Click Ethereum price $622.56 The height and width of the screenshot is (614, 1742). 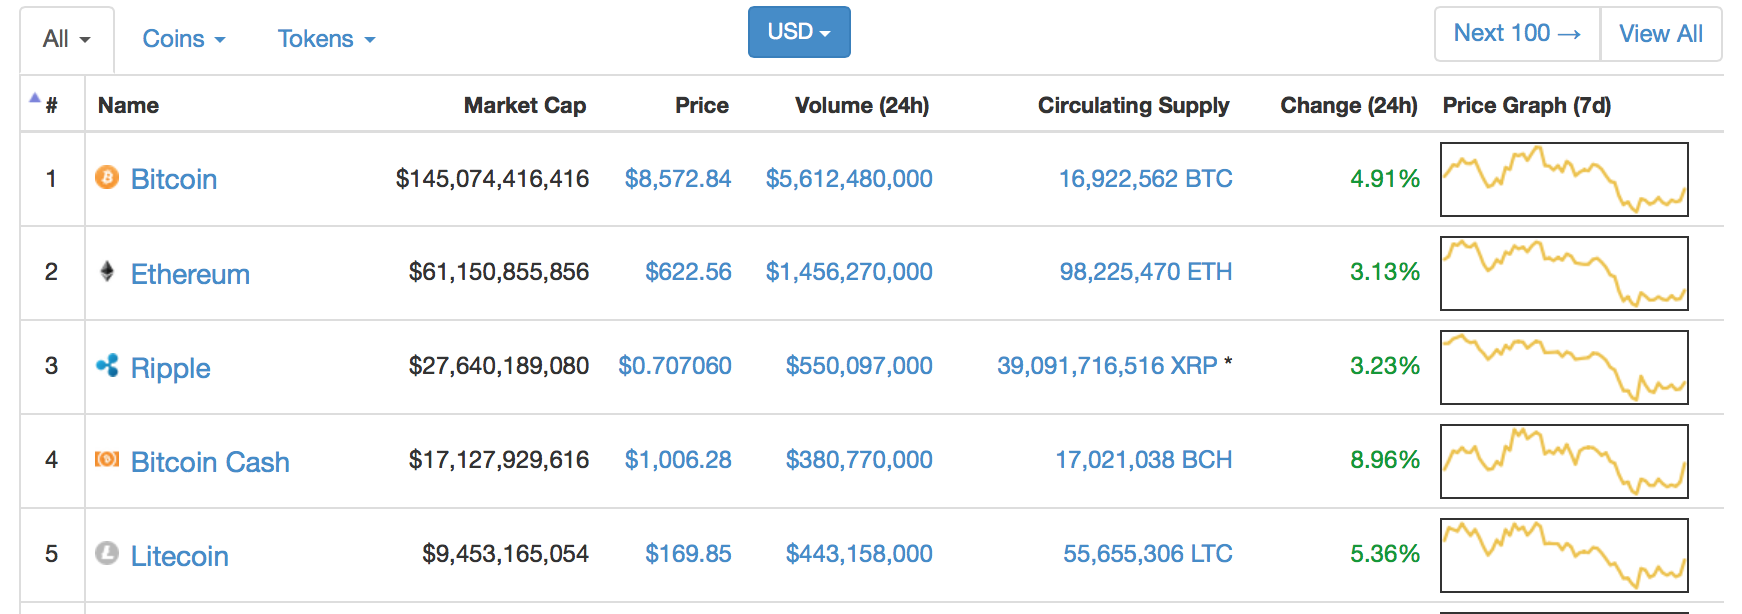tap(688, 272)
